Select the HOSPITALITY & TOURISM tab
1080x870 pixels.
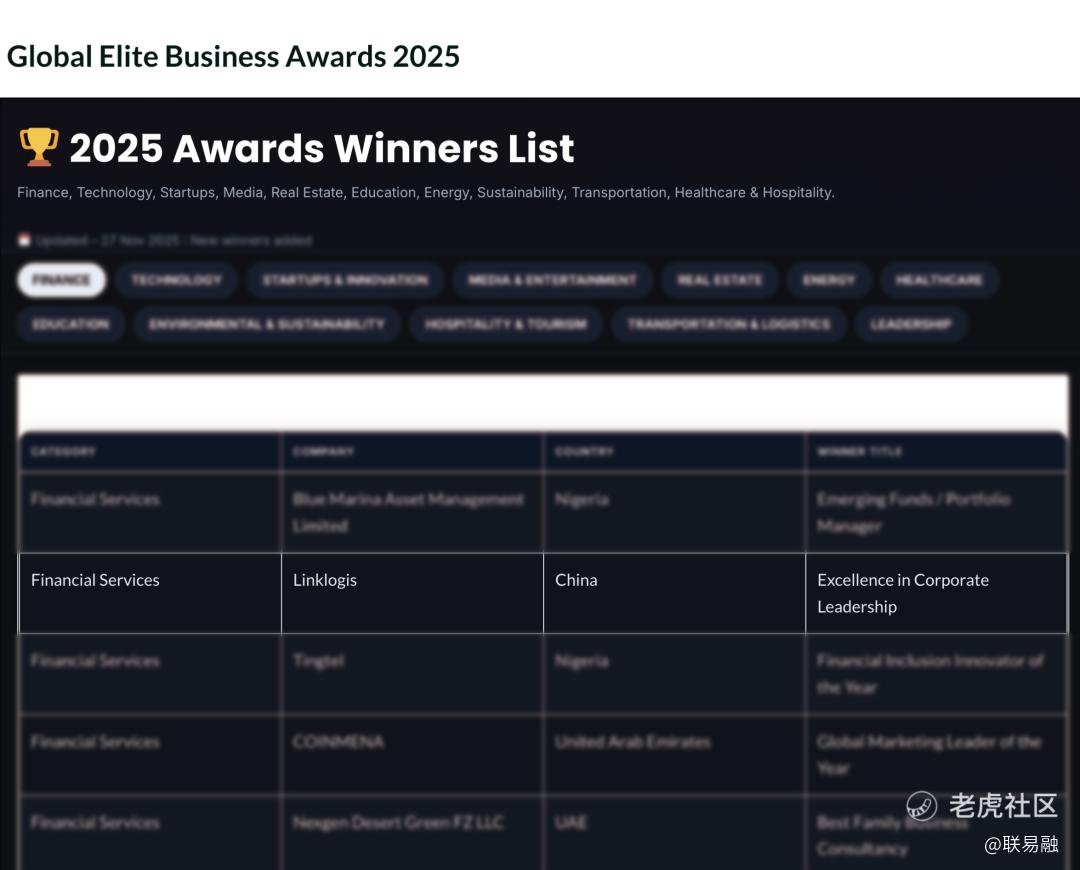pyautogui.click(x=506, y=324)
